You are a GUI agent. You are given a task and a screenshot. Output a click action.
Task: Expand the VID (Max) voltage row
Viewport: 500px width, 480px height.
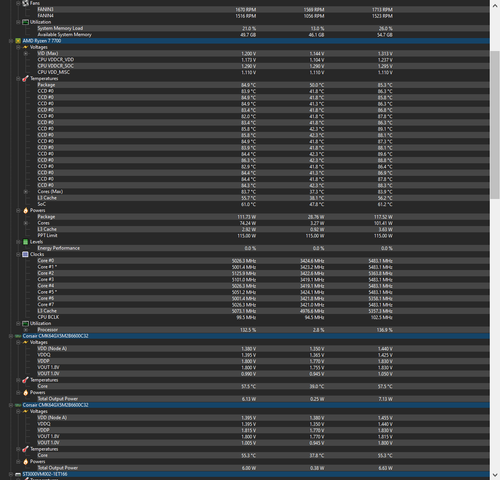(25, 54)
